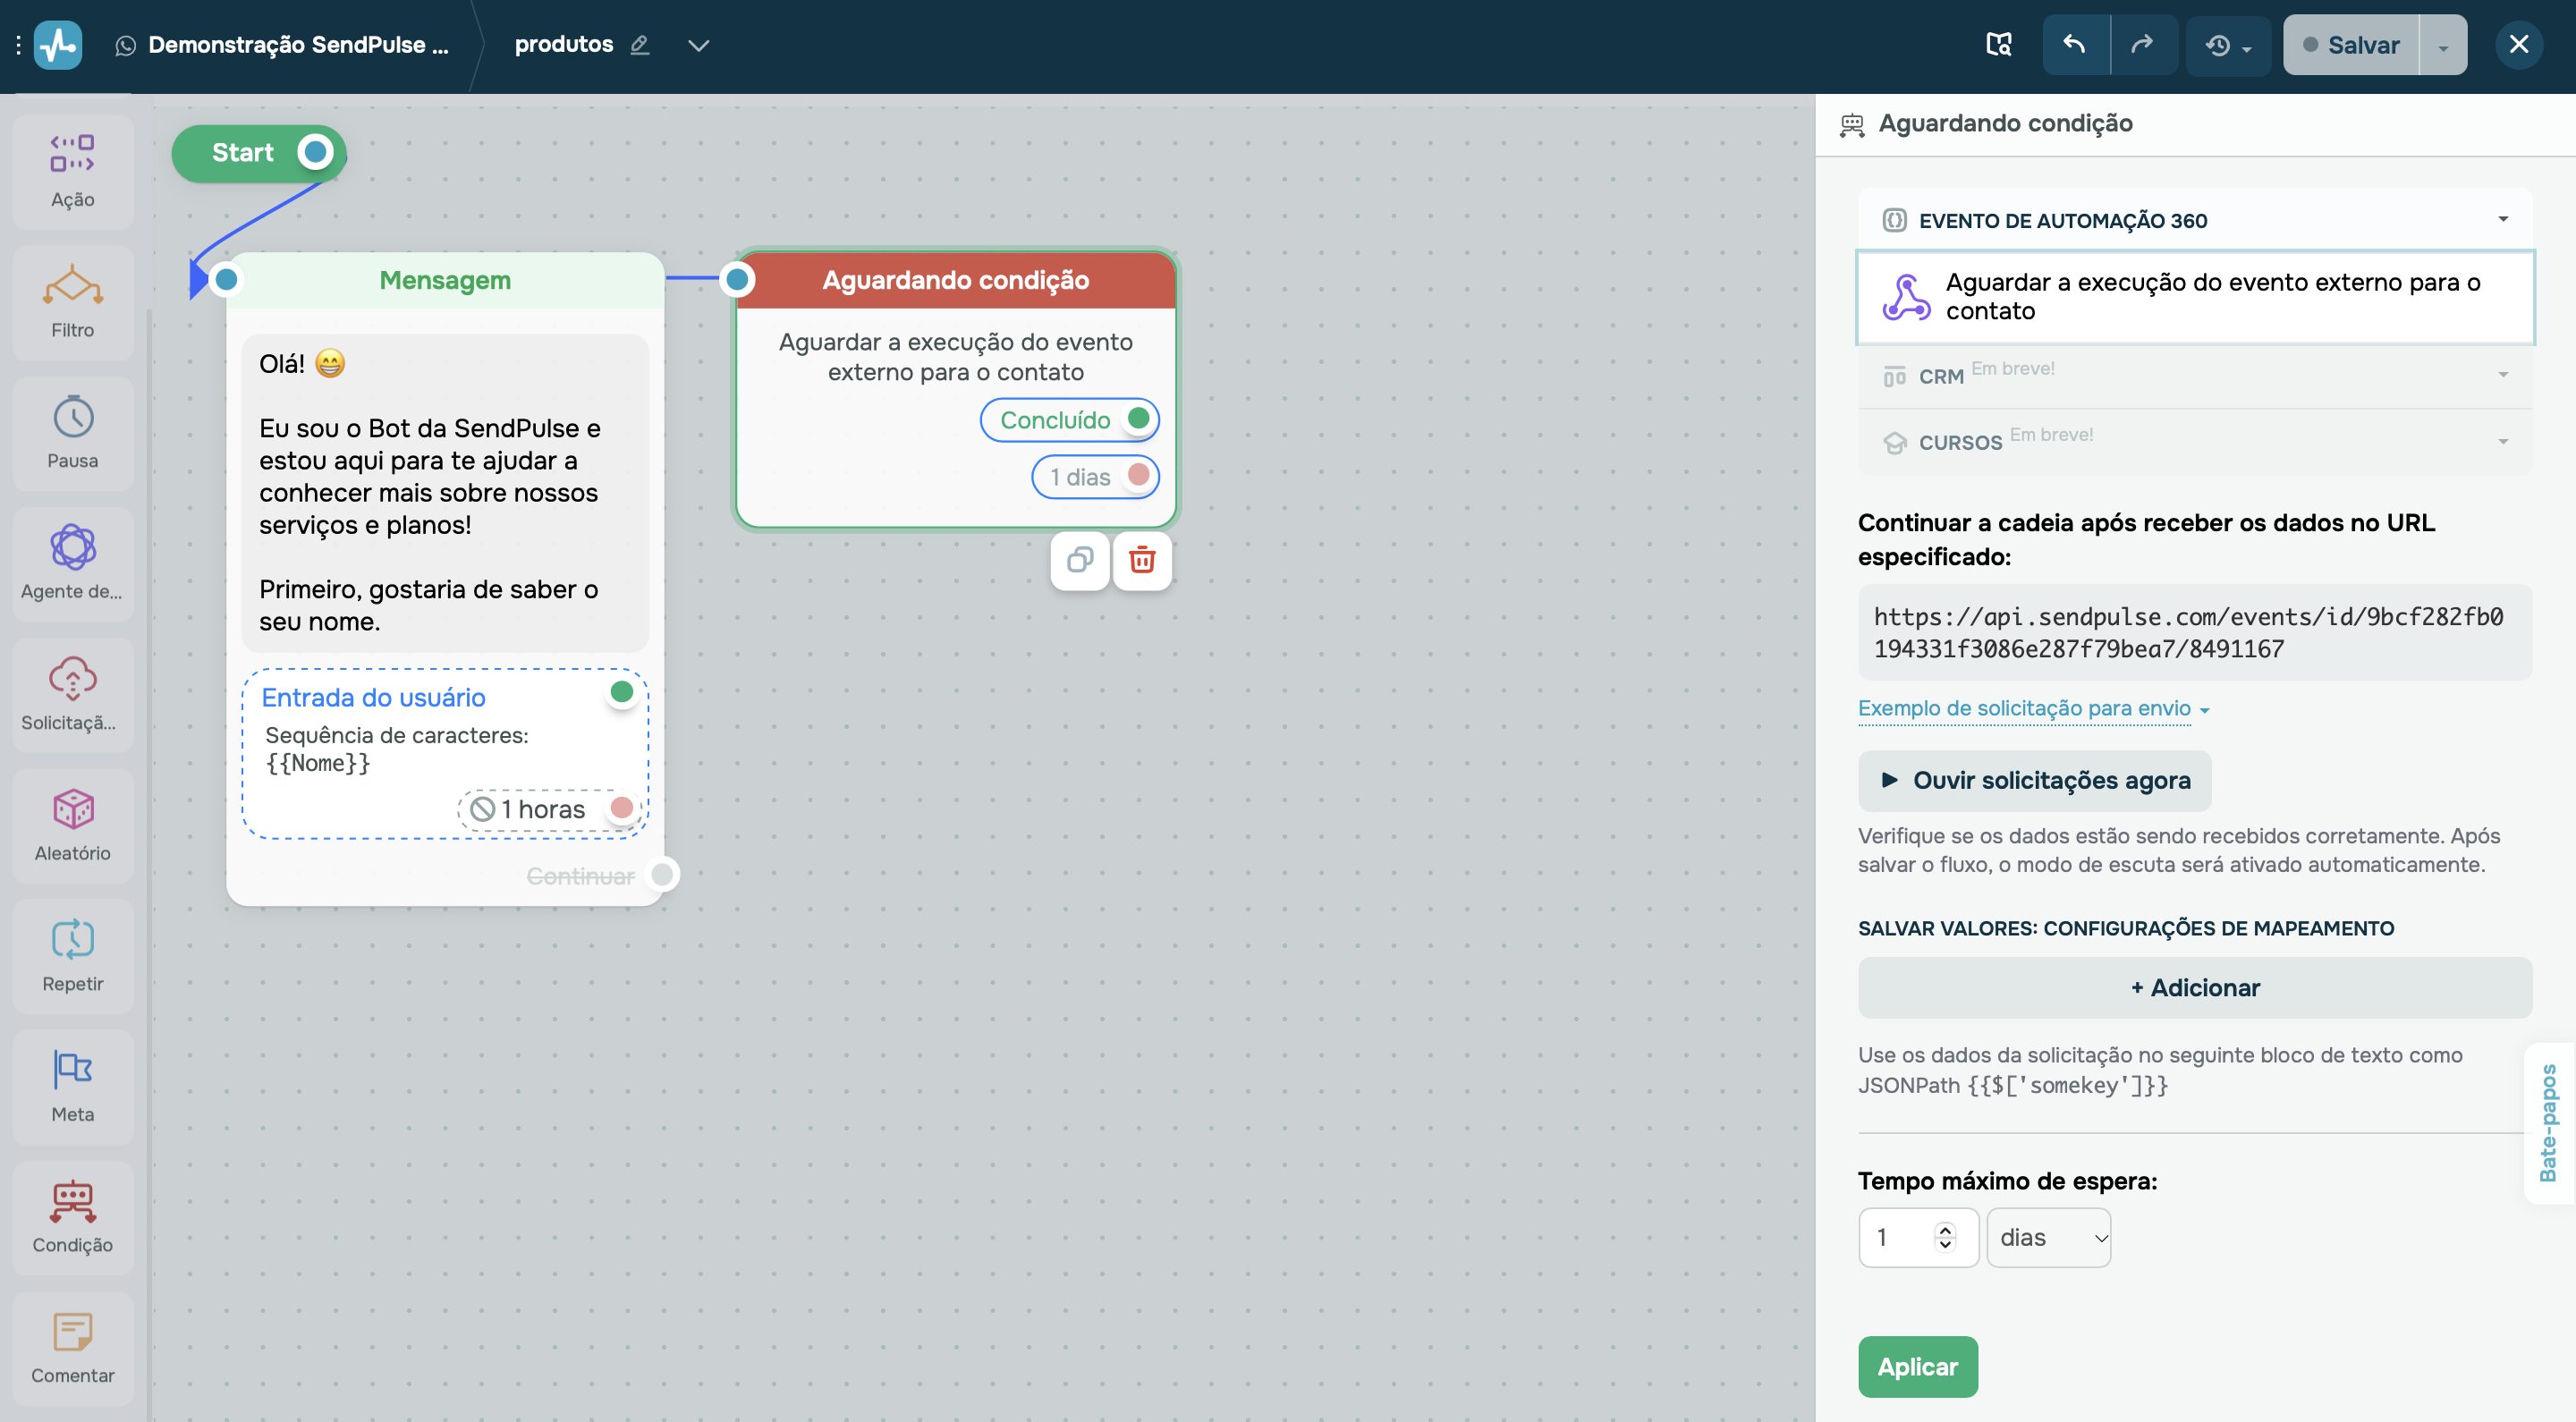Collapse the Evento de Automação 360 section
Screen dimensions: 2576x1422
tap(2502, 219)
